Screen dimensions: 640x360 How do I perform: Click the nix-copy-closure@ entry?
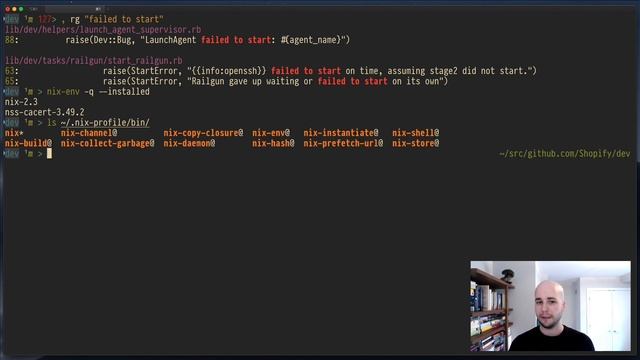click(x=203, y=133)
